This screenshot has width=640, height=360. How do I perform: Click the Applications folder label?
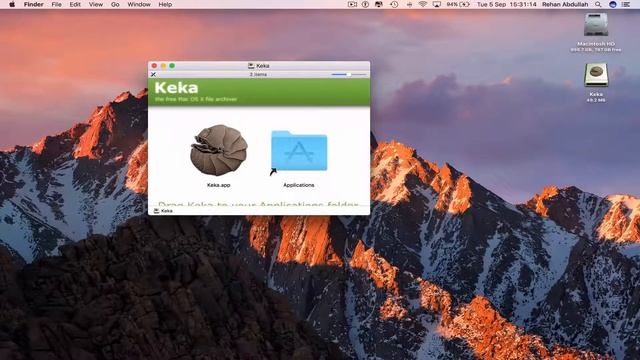pos(299,185)
